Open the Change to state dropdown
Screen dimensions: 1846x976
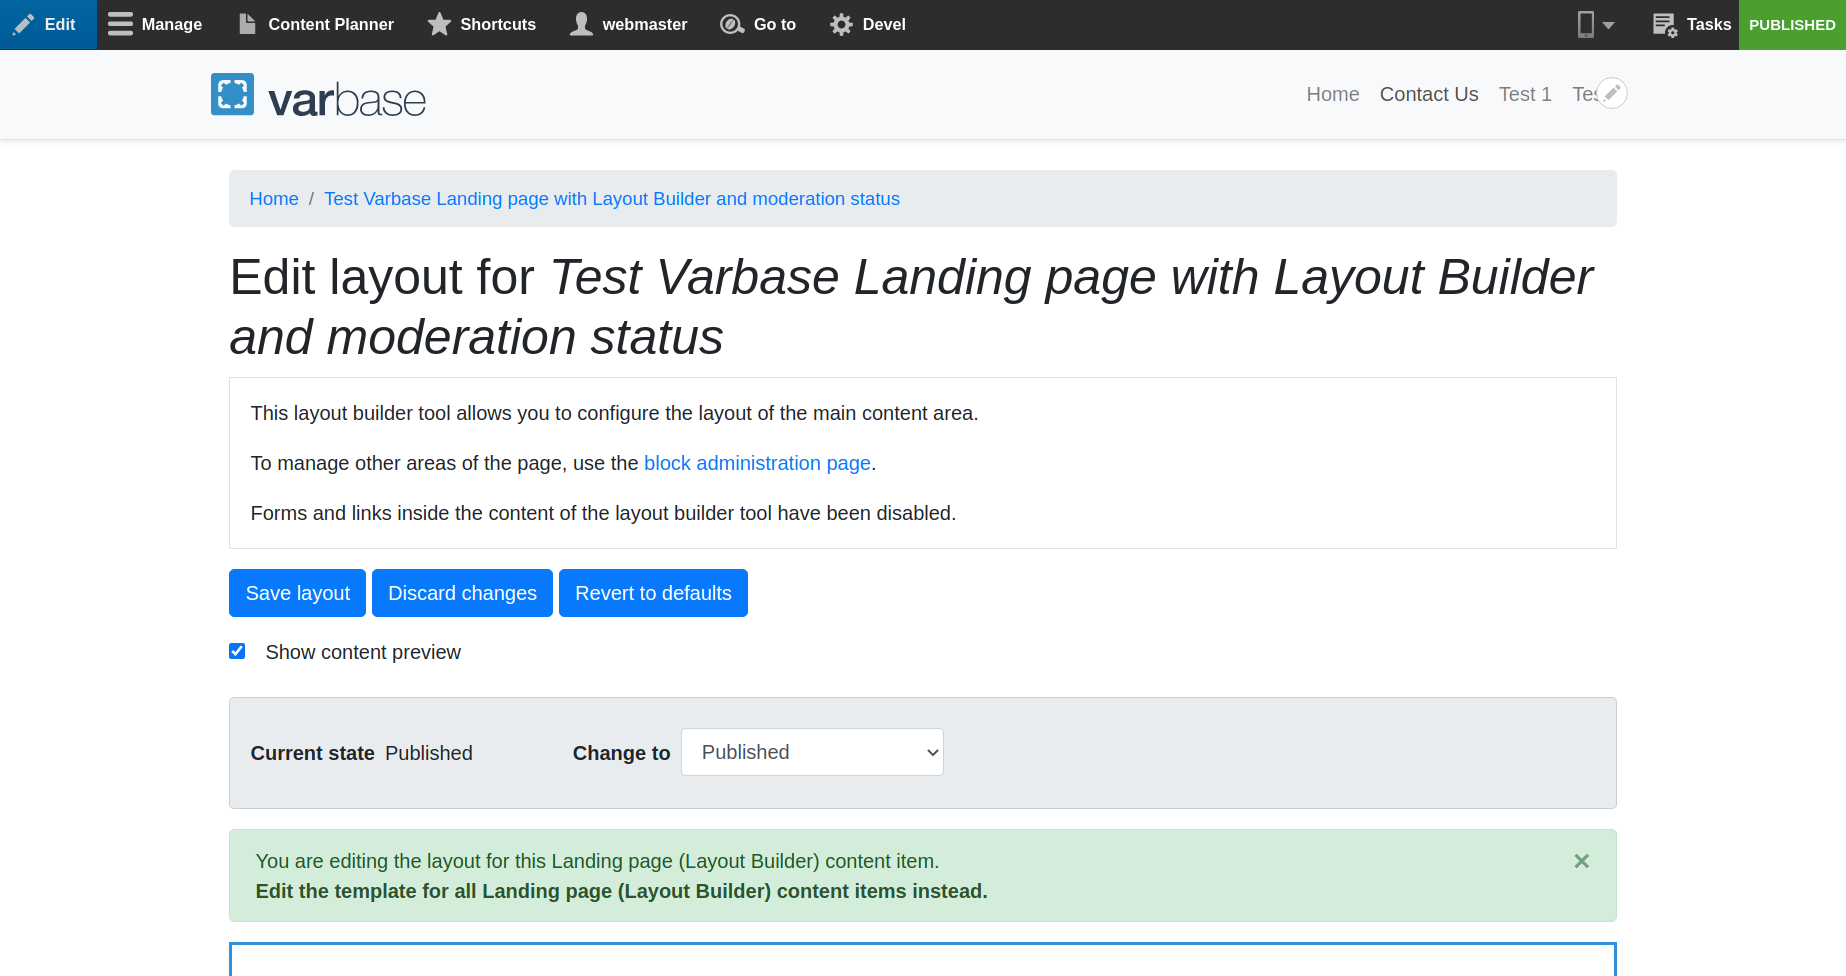coord(811,752)
